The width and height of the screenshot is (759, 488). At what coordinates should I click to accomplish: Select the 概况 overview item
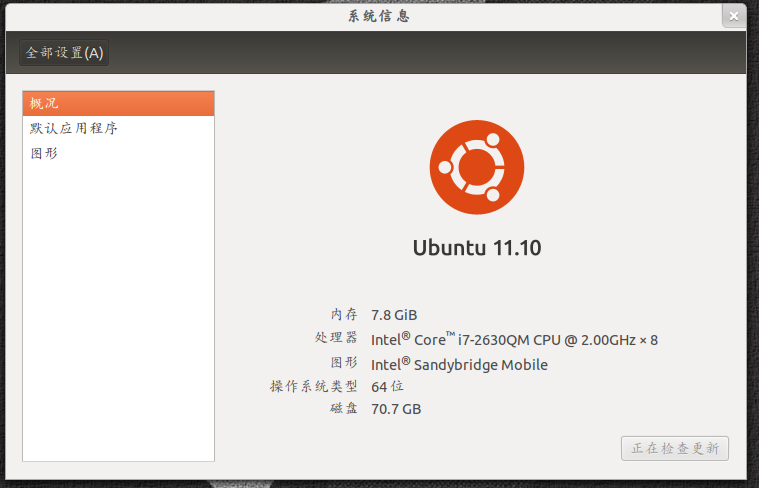(119, 104)
